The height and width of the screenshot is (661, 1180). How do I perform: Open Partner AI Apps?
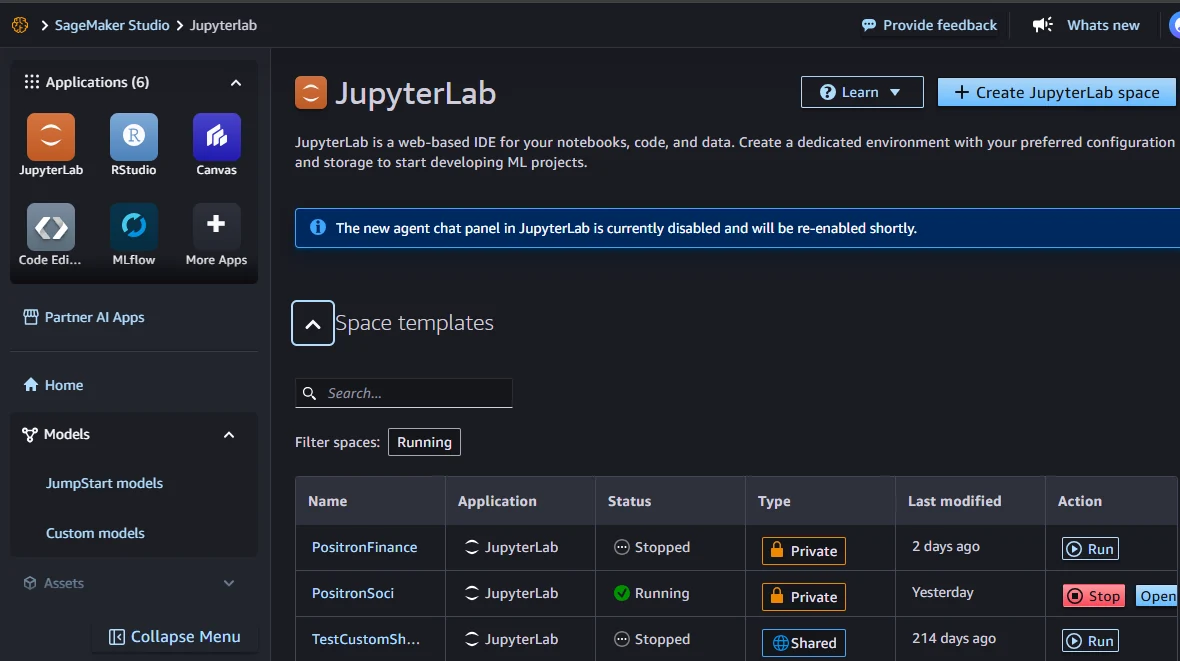(84, 317)
